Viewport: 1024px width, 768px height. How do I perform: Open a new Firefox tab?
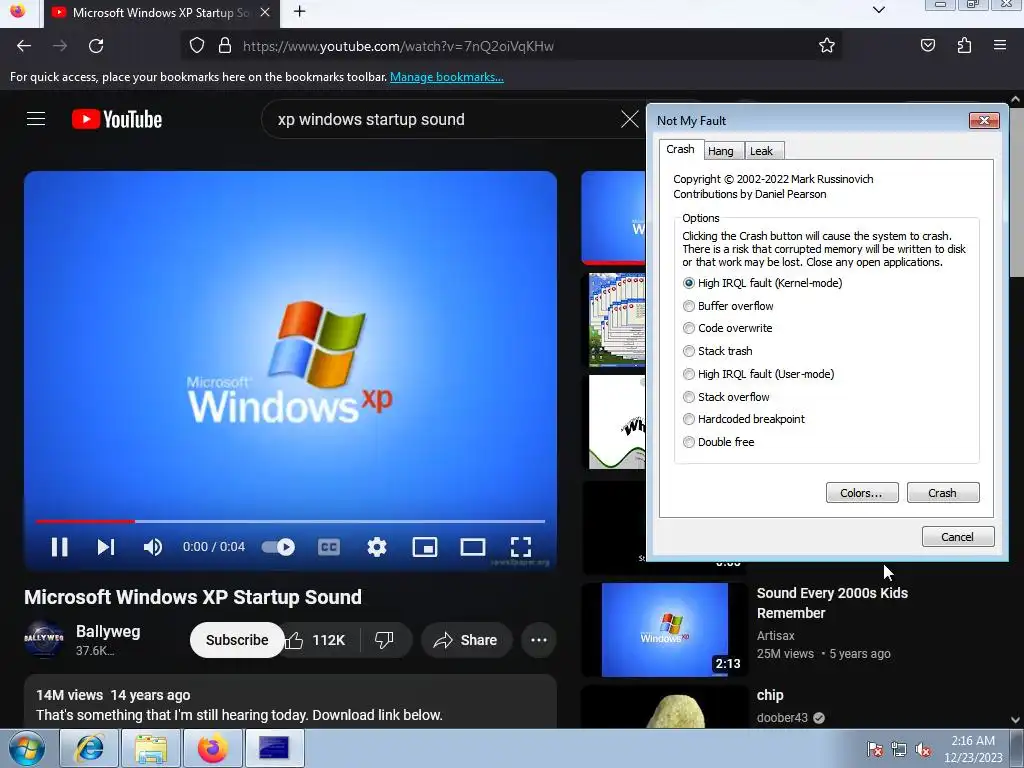(x=299, y=12)
